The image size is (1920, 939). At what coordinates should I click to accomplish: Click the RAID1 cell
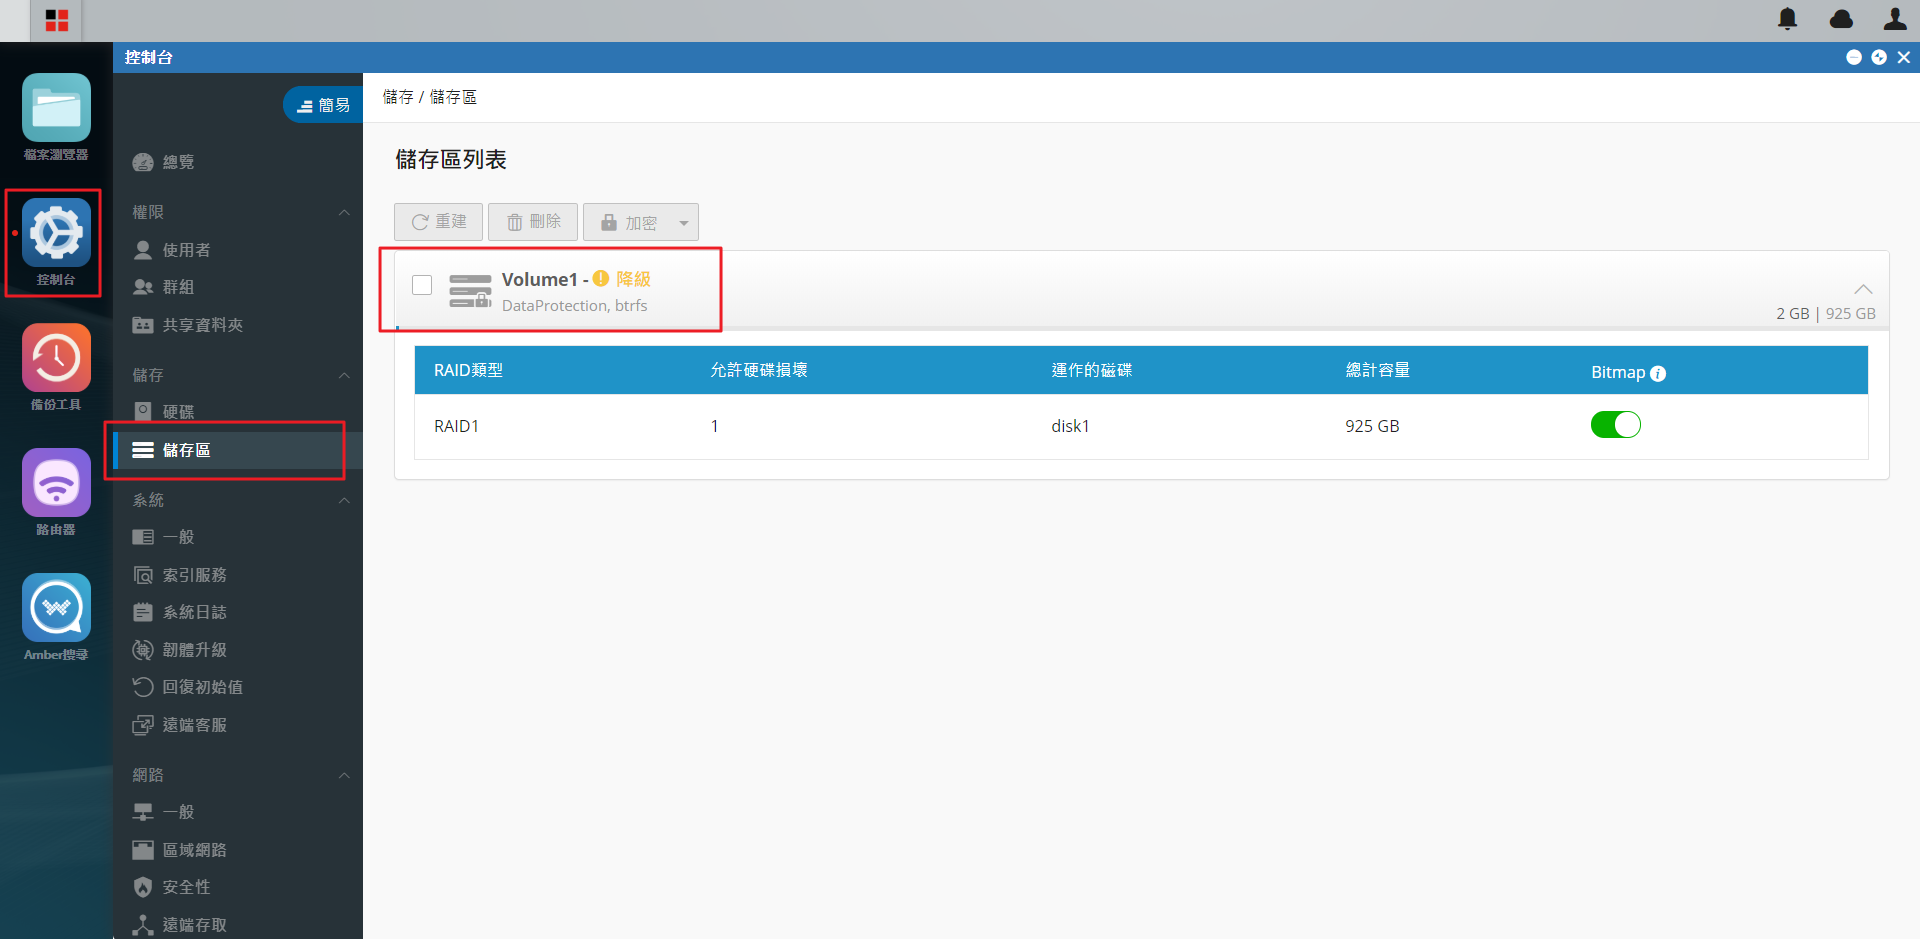click(456, 426)
